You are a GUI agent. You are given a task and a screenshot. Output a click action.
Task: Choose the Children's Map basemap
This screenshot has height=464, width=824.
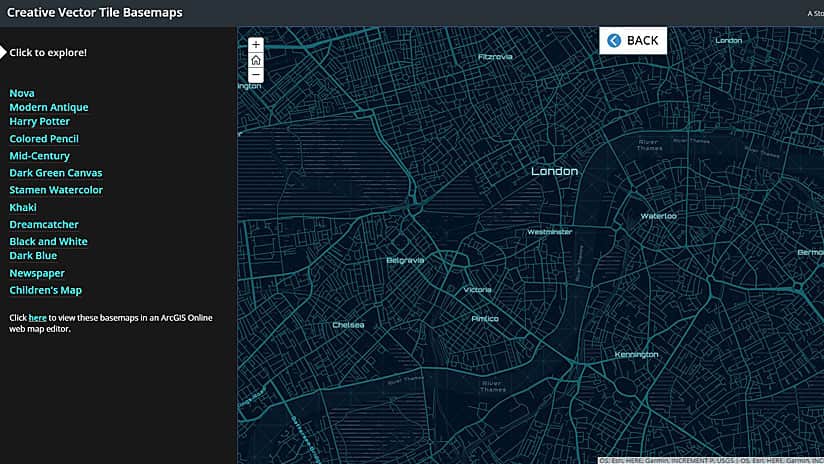(x=46, y=290)
